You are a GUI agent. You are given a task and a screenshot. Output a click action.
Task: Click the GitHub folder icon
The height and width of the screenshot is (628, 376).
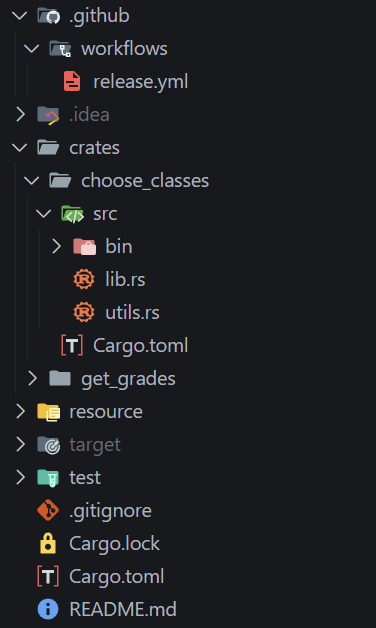48,16
